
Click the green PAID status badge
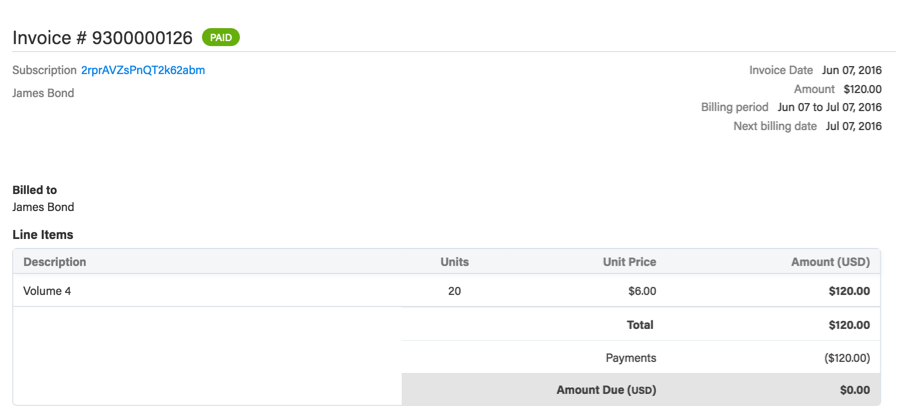221,37
